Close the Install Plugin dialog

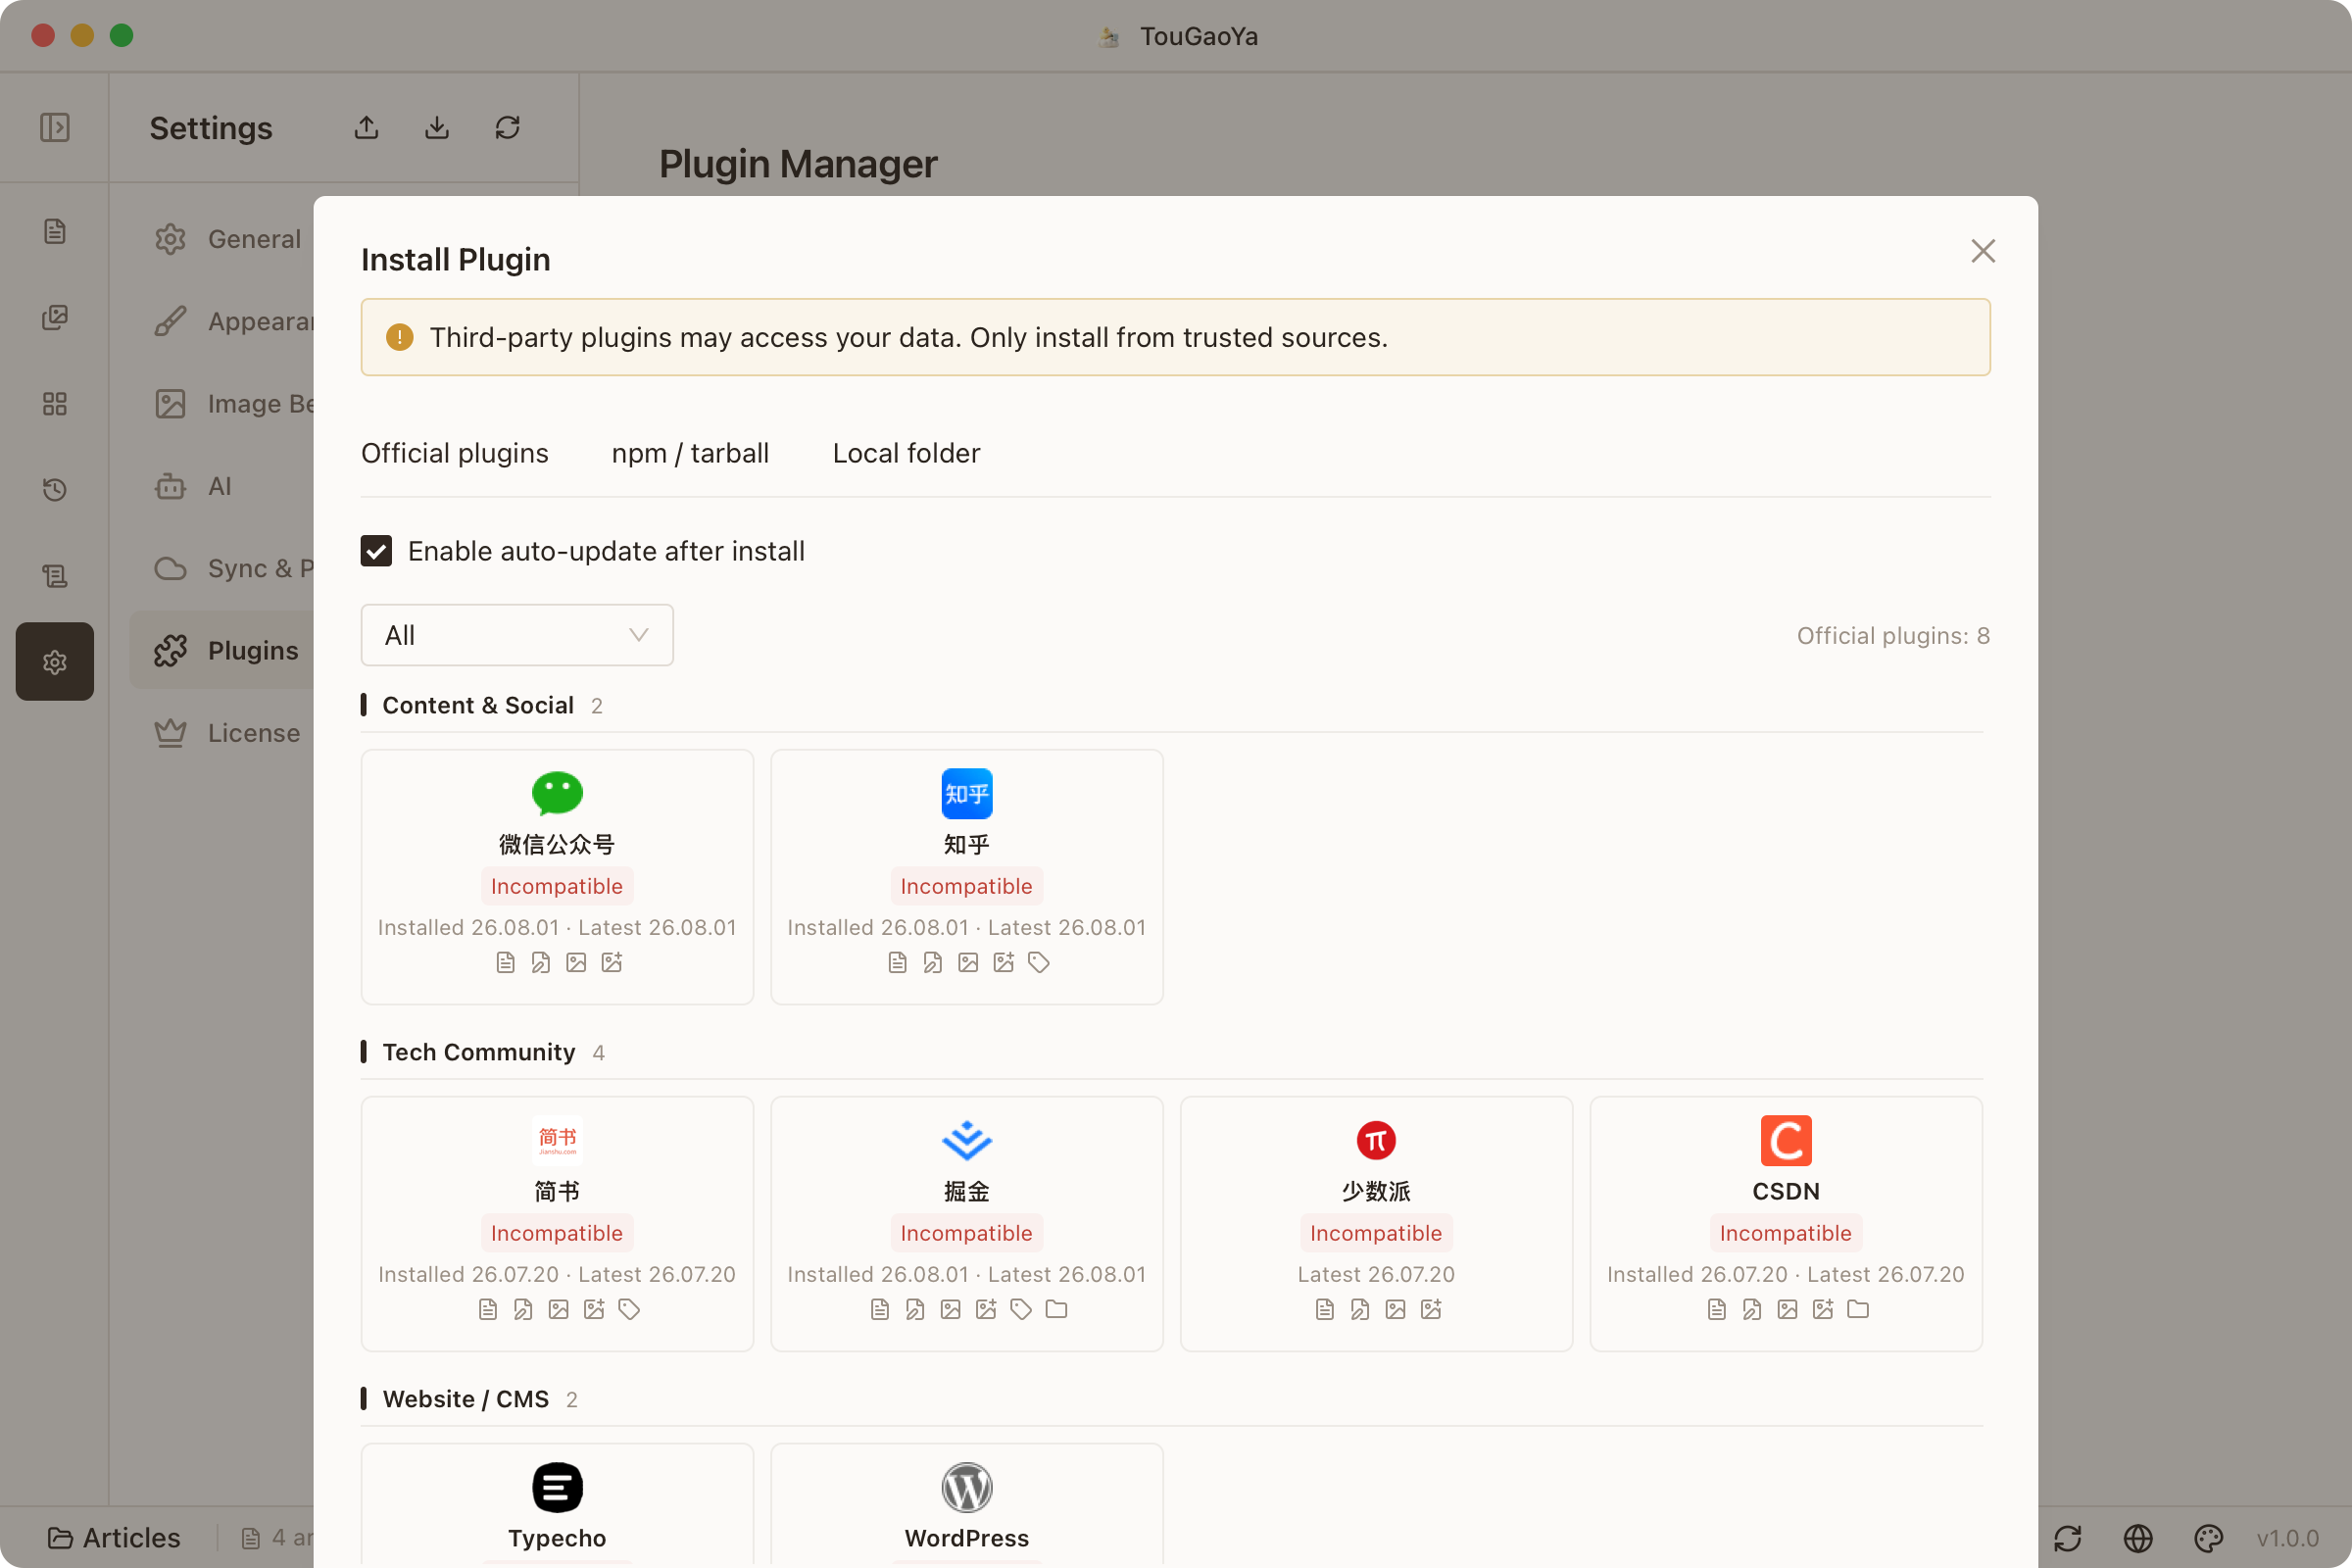click(1983, 251)
